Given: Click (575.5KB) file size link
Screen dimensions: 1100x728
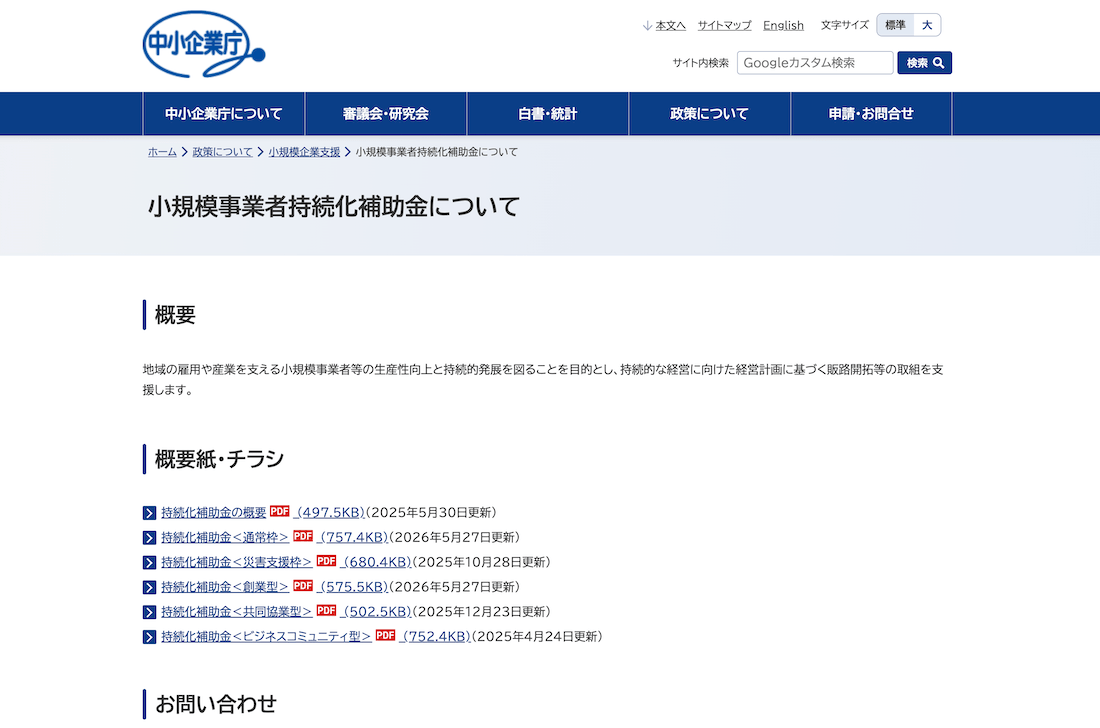Looking at the screenshot, I should tap(352, 587).
